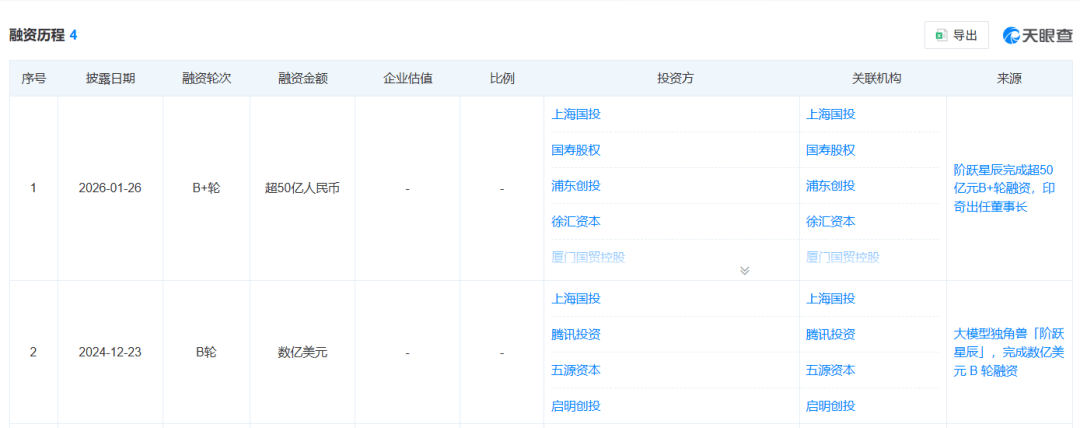Click the 天眼查 logo icon
The image size is (1080, 428).
pos(1037,35)
